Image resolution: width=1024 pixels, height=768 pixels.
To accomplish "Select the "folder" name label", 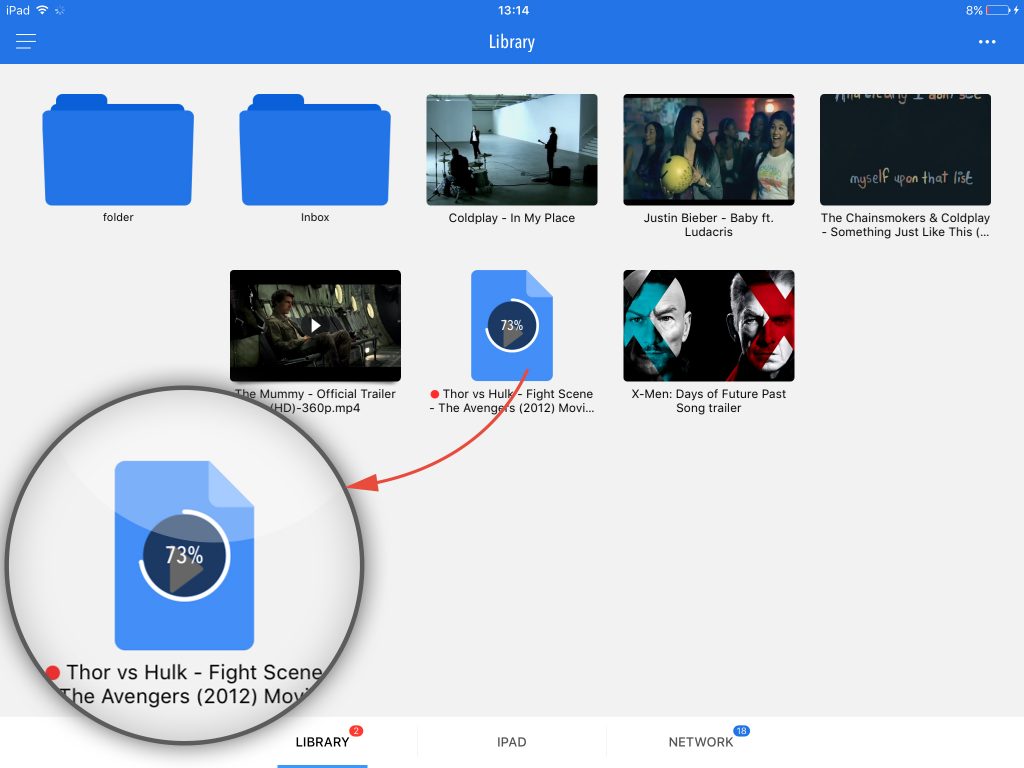I will tap(118, 217).
